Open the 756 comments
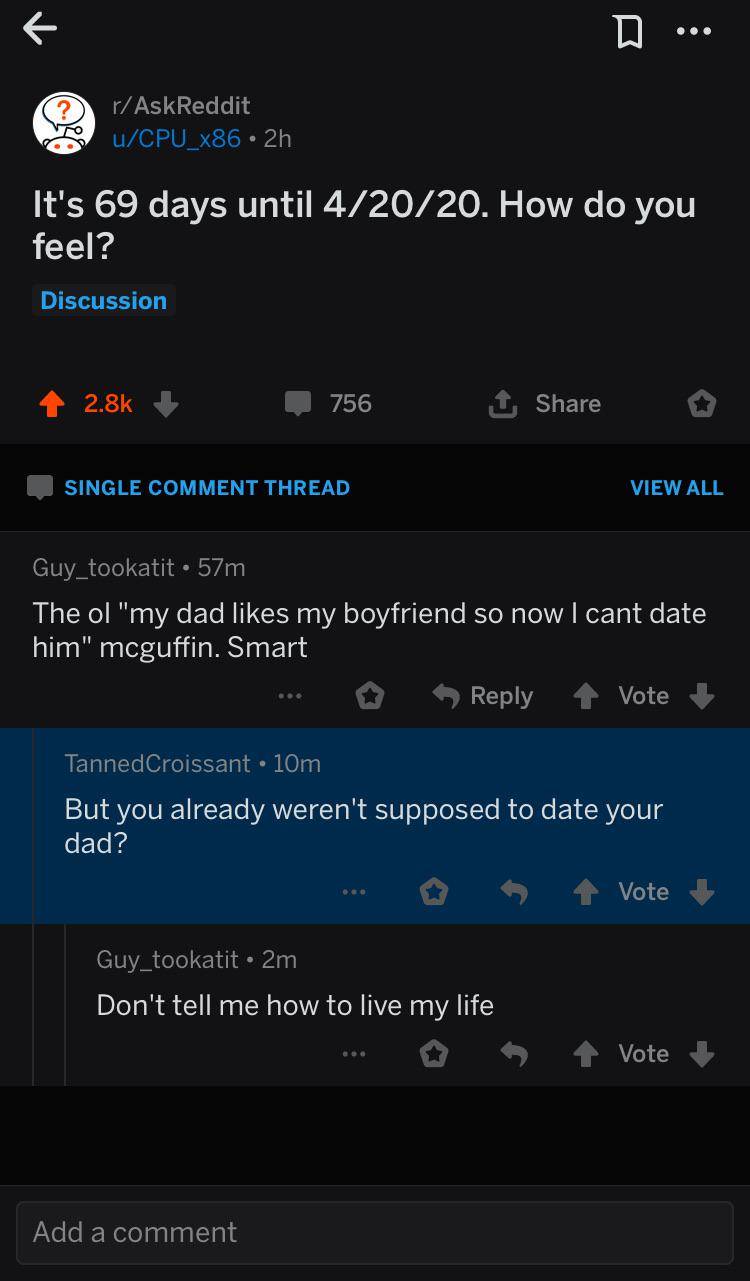750x1281 pixels. click(328, 404)
